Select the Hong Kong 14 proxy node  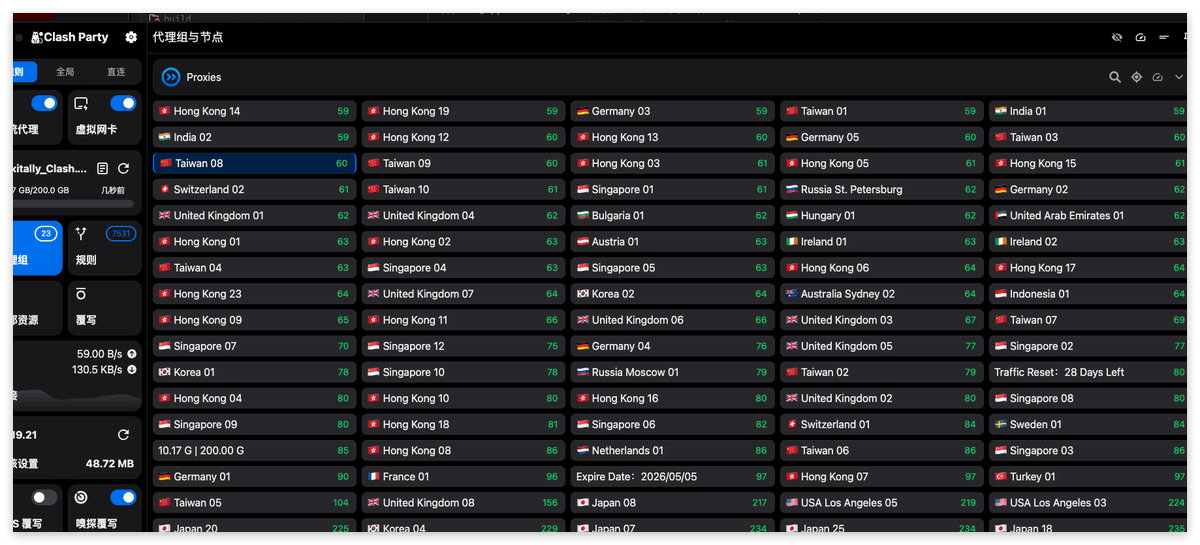(x=254, y=111)
